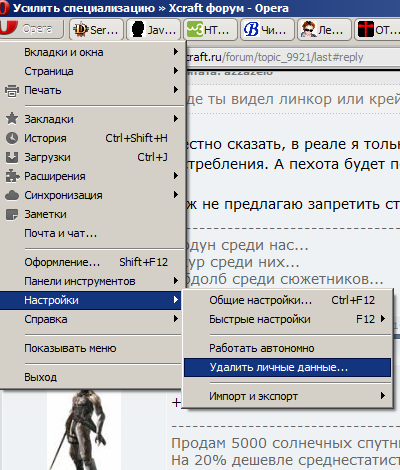The width and height of the screenshot is (400, 470).
Task: Click the clock icon beside История
Action: [x=12, y=138]
